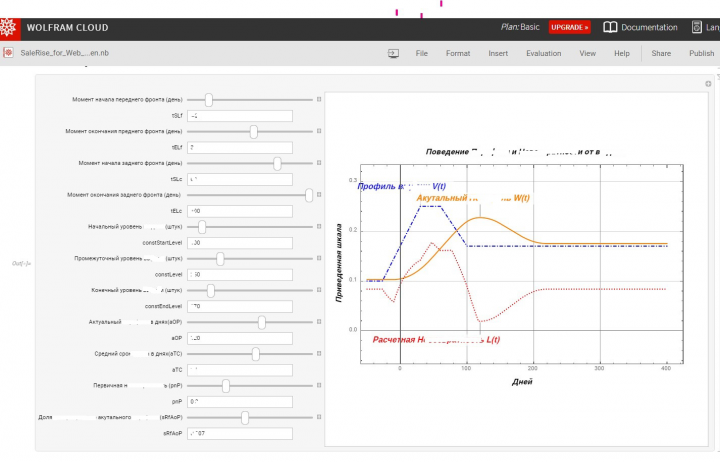Click the presentation screen icon left of File
This screenshot has height=462, width=720.
tap(394, 53)
